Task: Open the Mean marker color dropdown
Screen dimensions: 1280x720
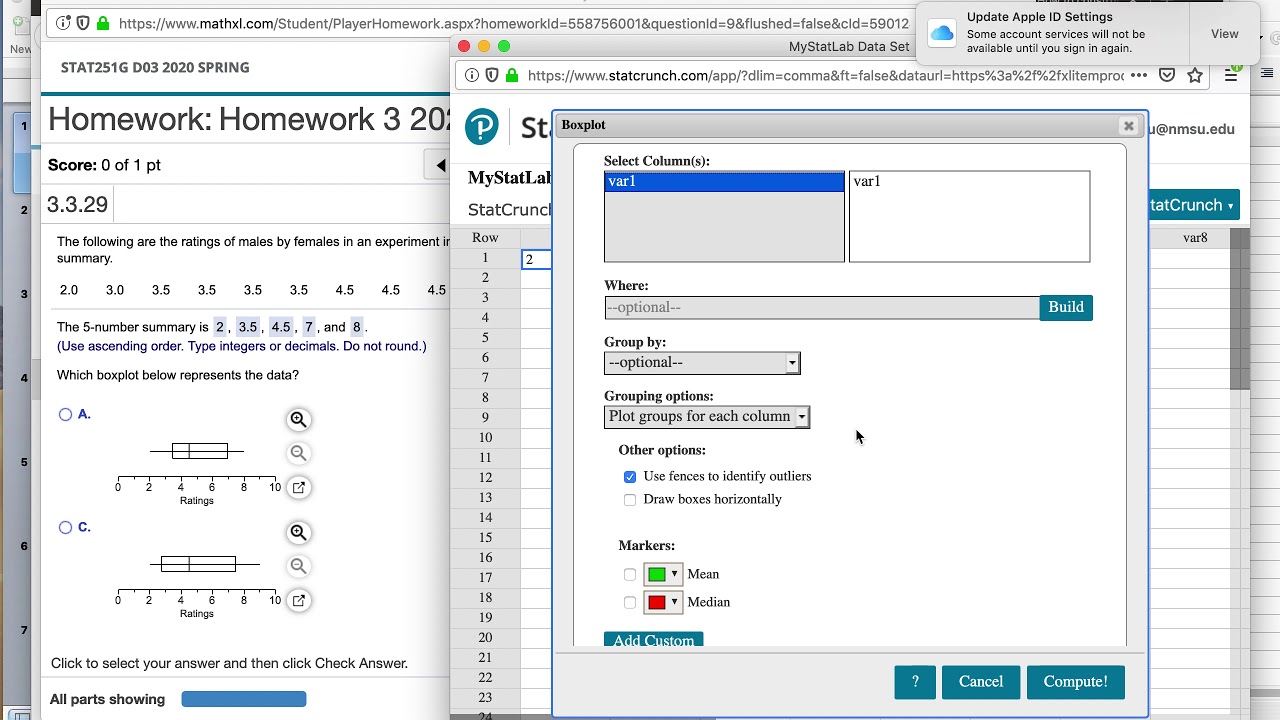Action: [x=675, y=574]
